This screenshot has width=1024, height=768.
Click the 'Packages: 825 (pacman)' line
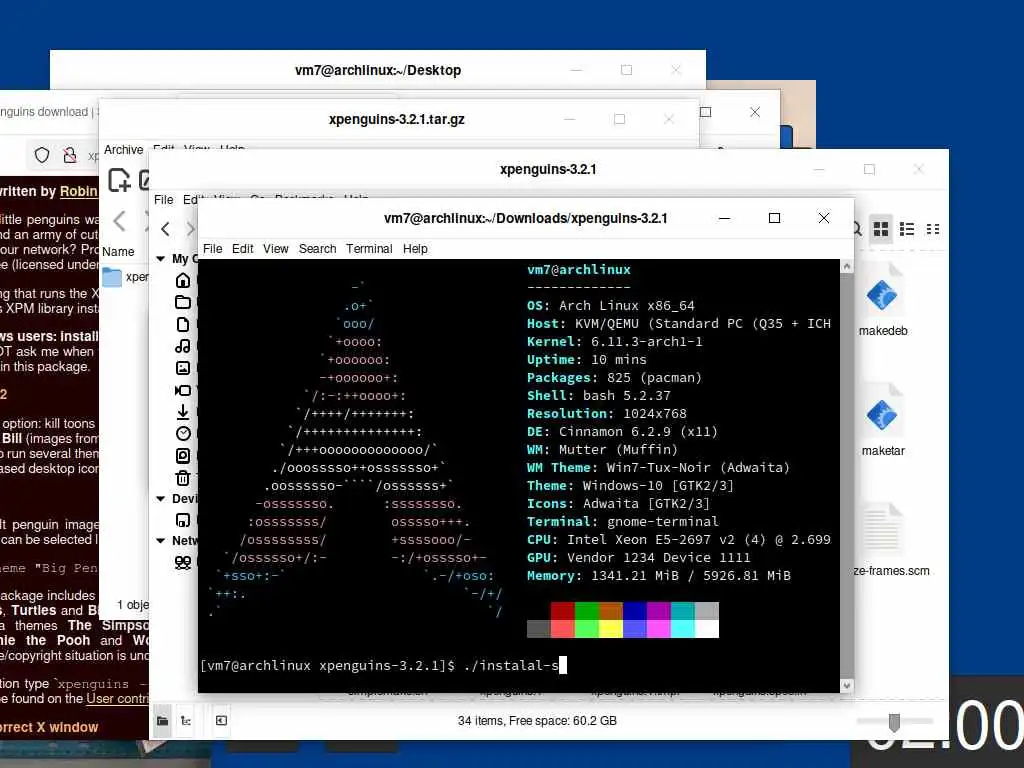pos(614,377)
